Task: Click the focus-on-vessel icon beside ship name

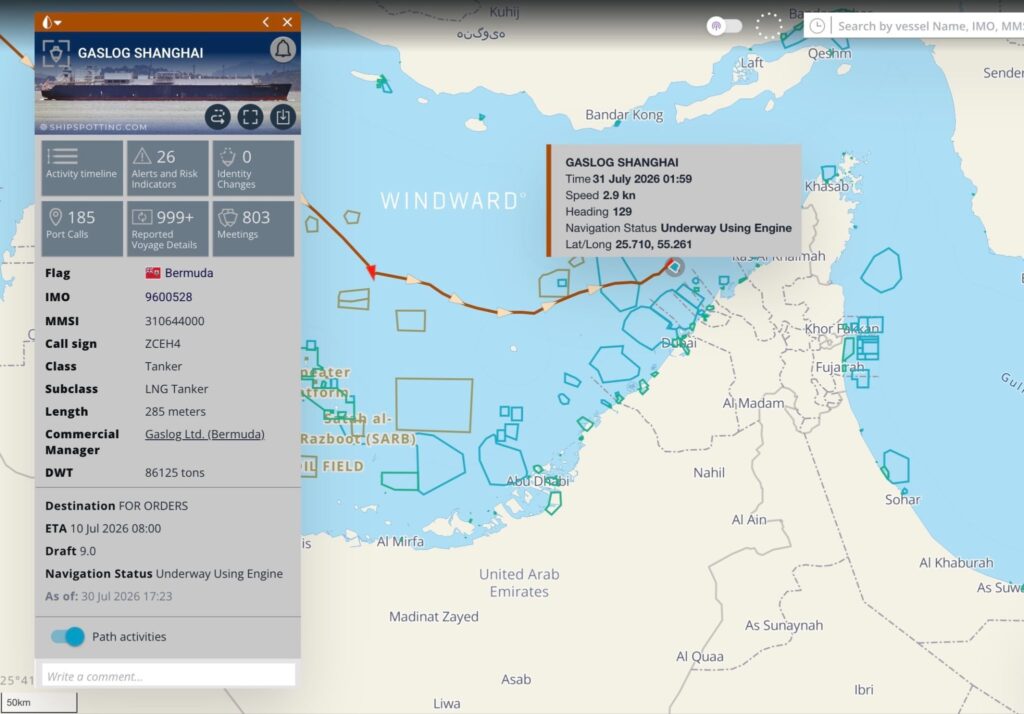Action: [56, 53]
